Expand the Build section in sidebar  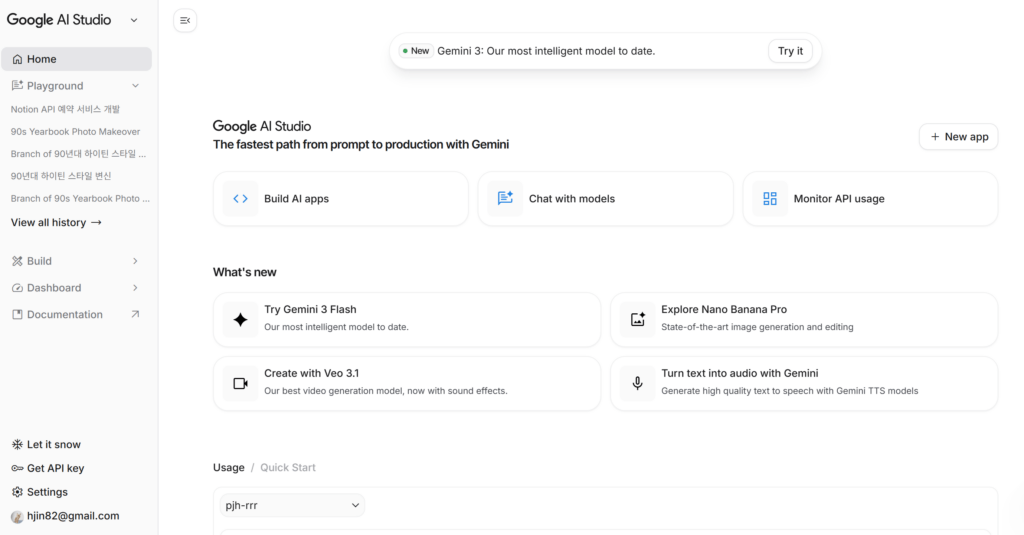[x=135, y=261]
